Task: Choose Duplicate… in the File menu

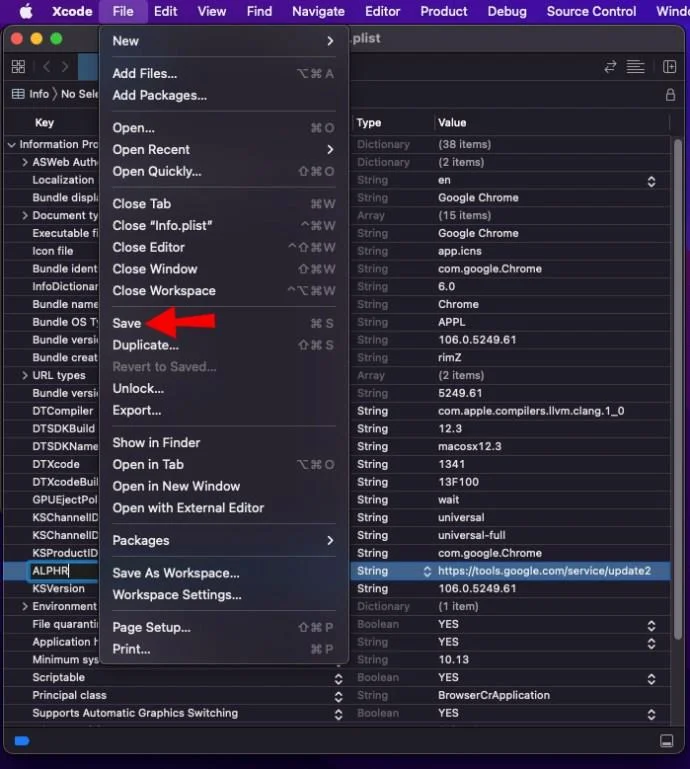Action: click(224, 345)
